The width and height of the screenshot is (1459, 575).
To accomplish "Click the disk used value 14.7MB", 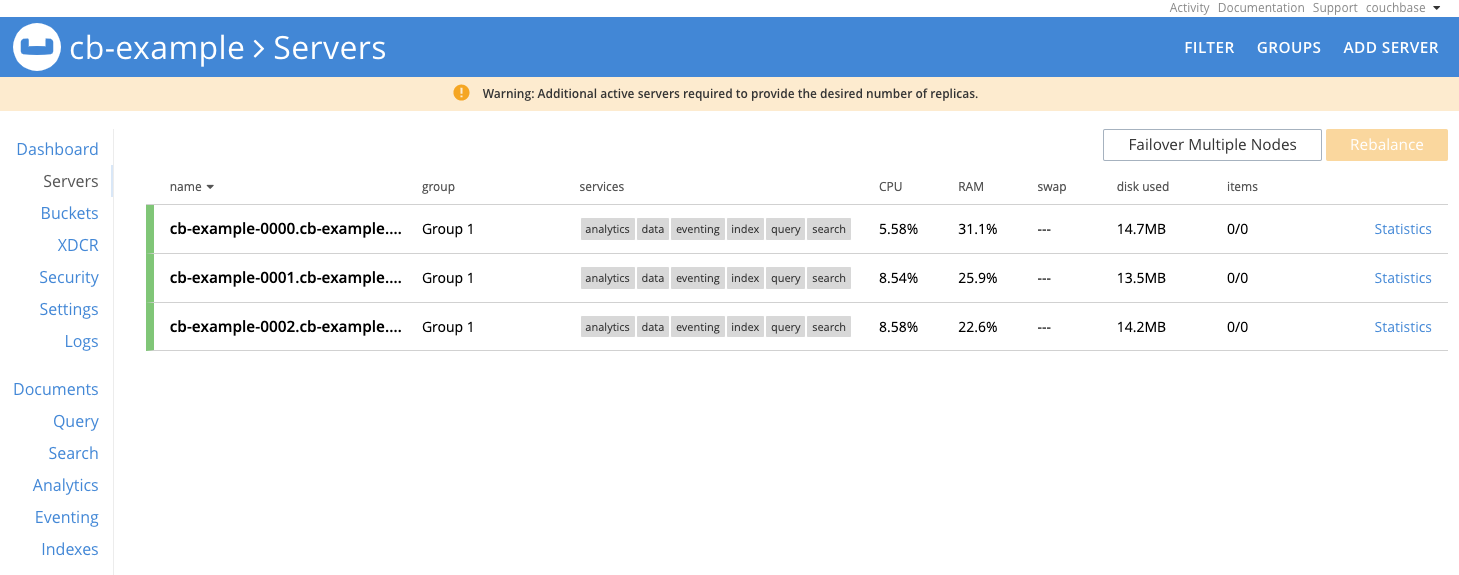I will tap(1141, 229).
